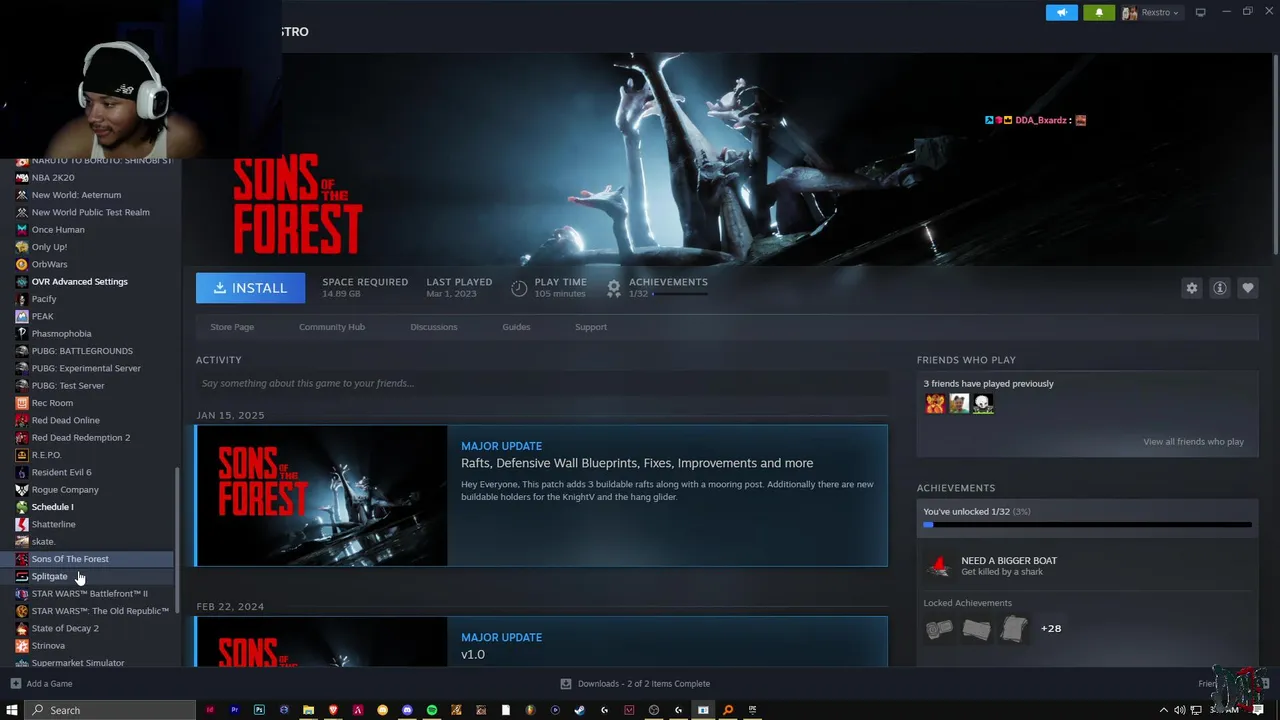Image resolution: width=1280 pixels, height=720 pixels.
Task: Select State of Decay 2 icon
Action: coord(22,628)
